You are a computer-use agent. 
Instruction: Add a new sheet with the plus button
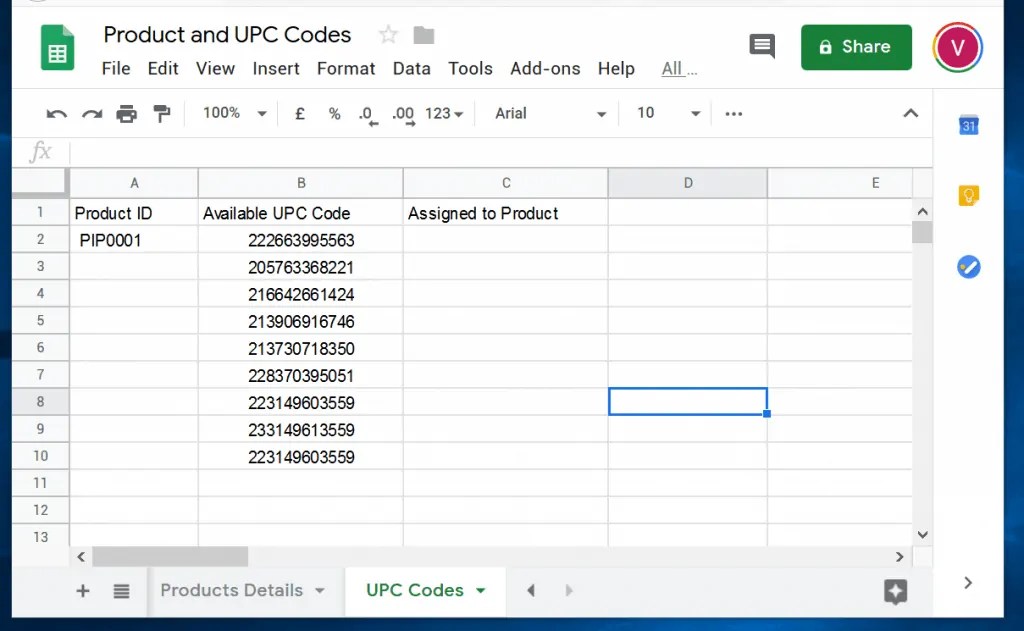pos(82,590)
